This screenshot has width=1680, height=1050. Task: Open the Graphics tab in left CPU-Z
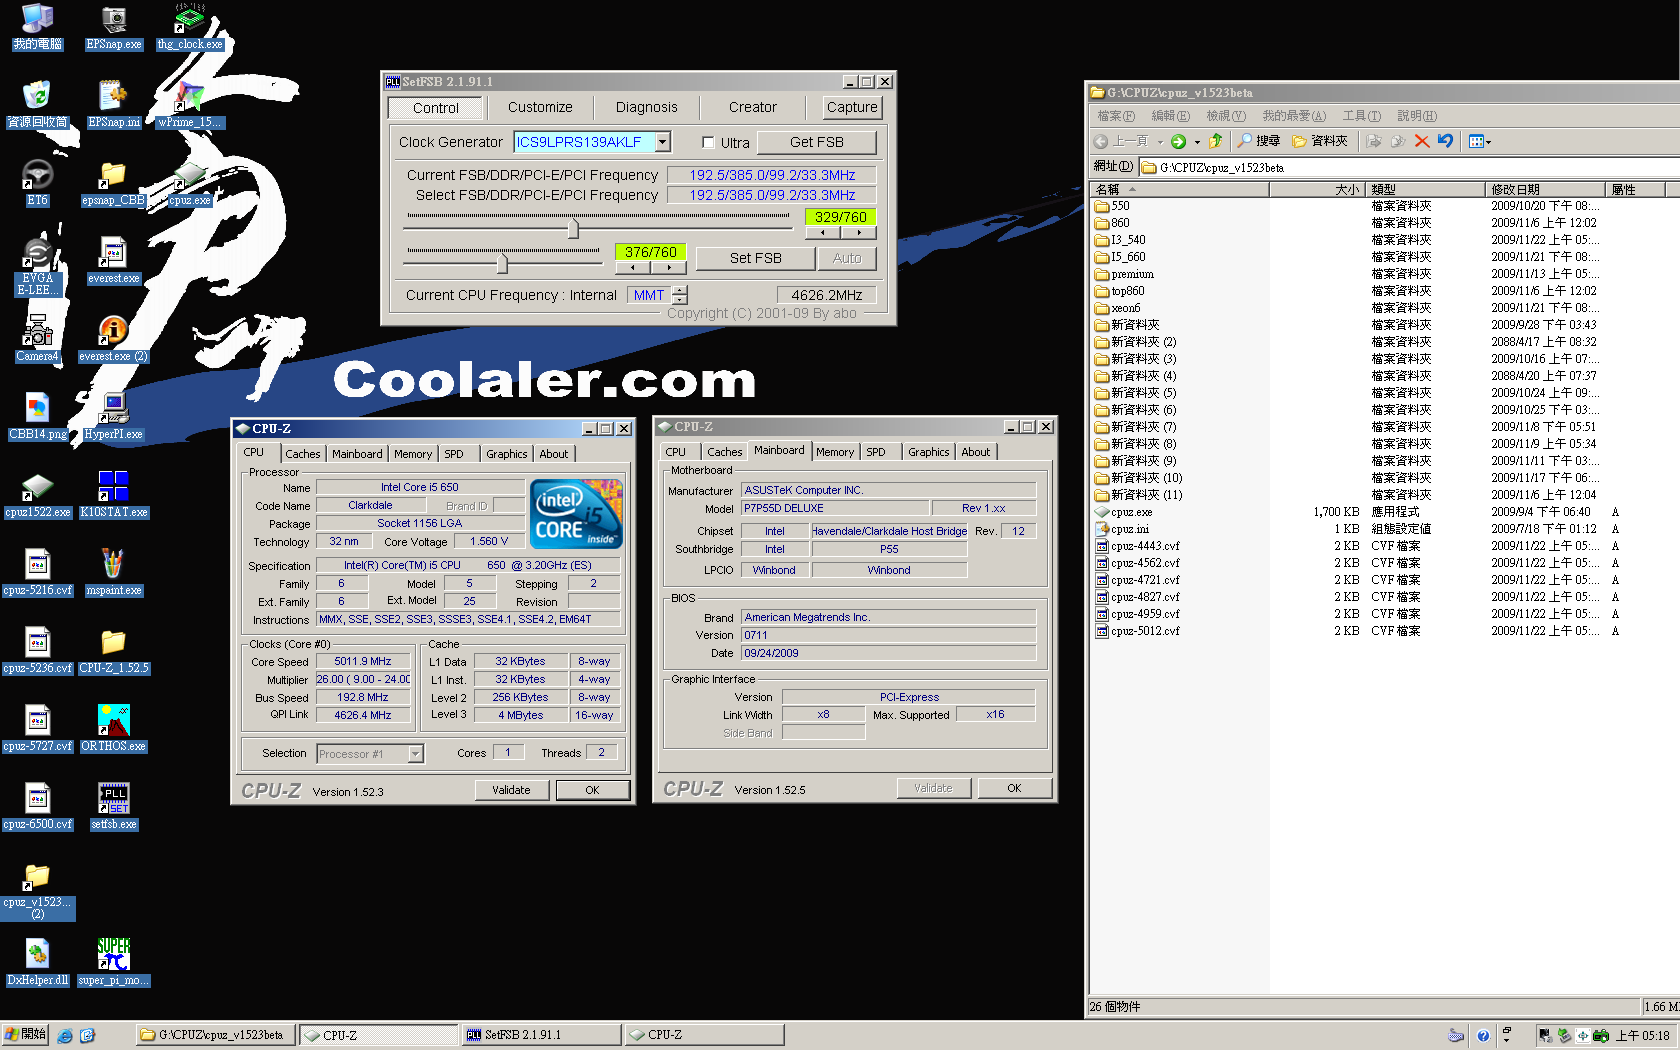(506, 454)
